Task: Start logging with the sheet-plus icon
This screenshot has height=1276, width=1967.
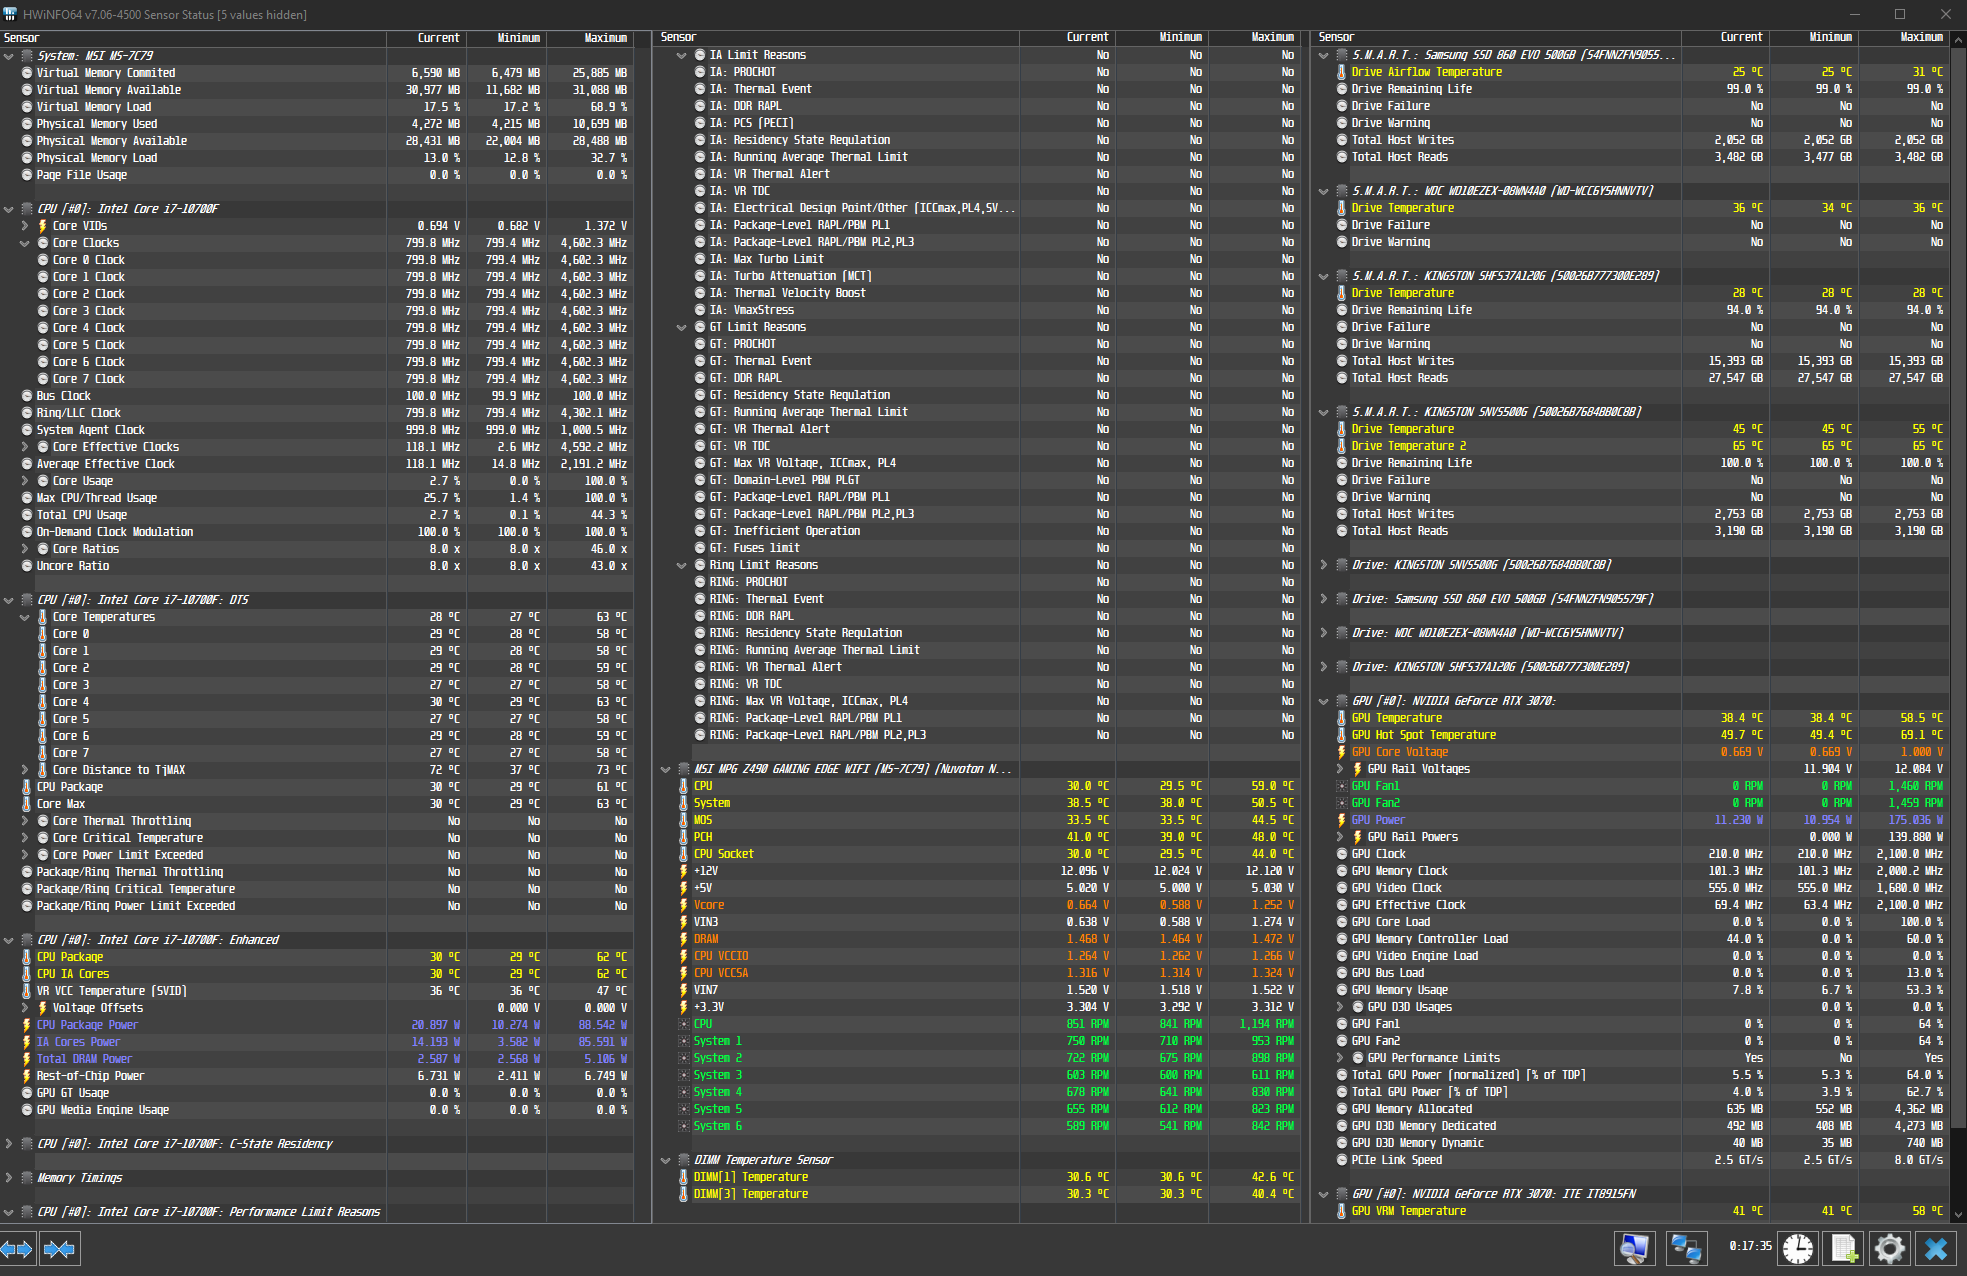Action: tap(1845, 1249)
